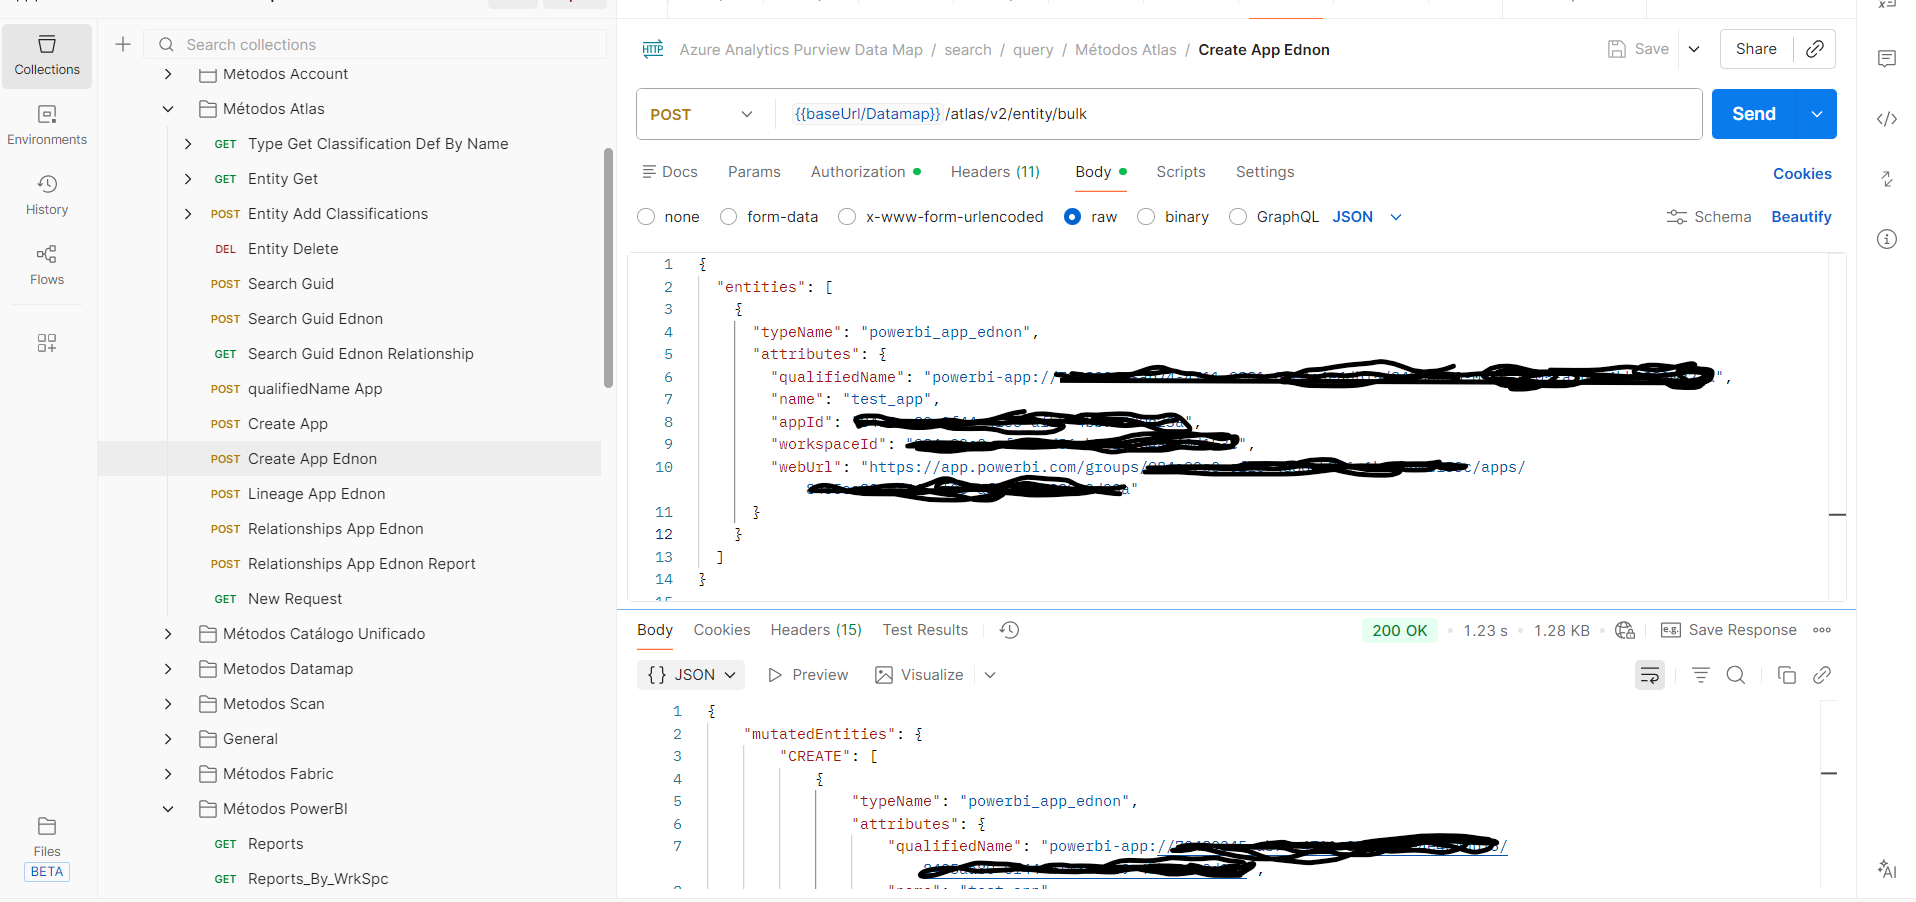This screenshot has height=902, width=1916.
Task: Open the response Cookies tab
Action: [722, 630]
